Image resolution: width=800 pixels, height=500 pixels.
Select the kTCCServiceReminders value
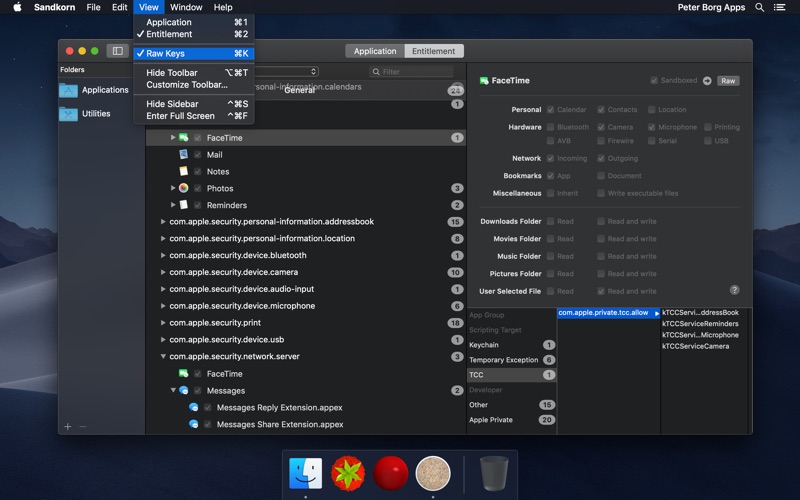tap(700, 324)
